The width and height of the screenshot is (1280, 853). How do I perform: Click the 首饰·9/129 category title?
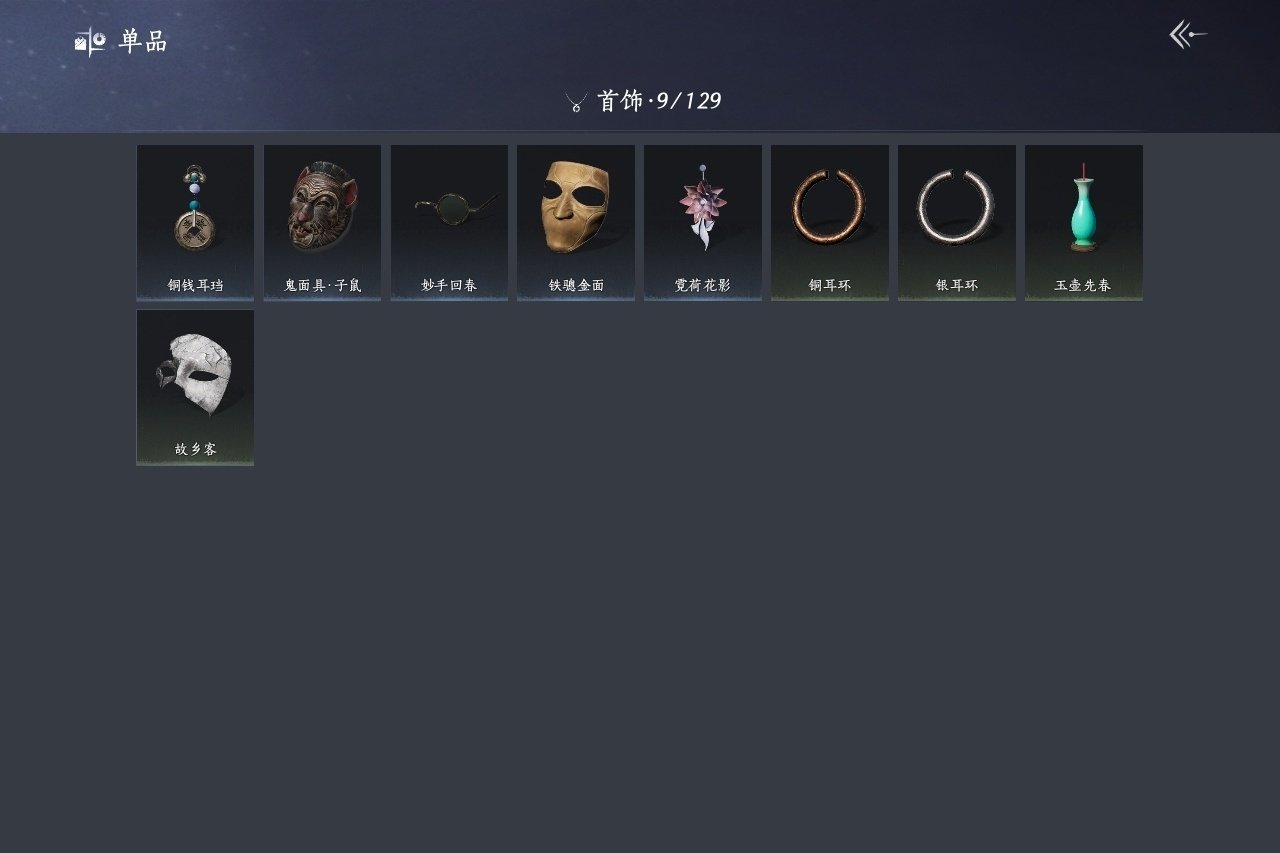point(659,101)
